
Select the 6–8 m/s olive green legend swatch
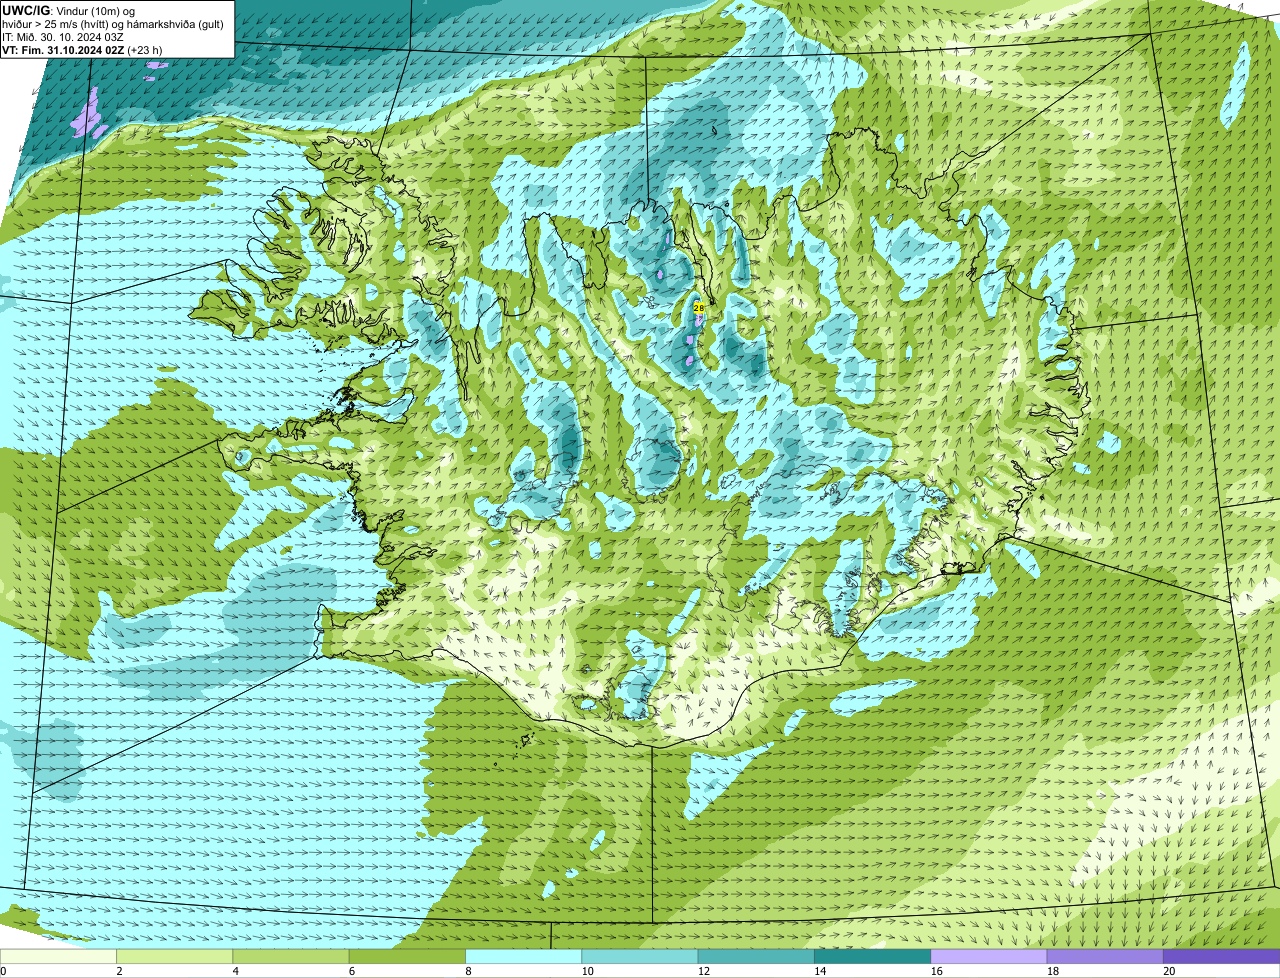408,957
